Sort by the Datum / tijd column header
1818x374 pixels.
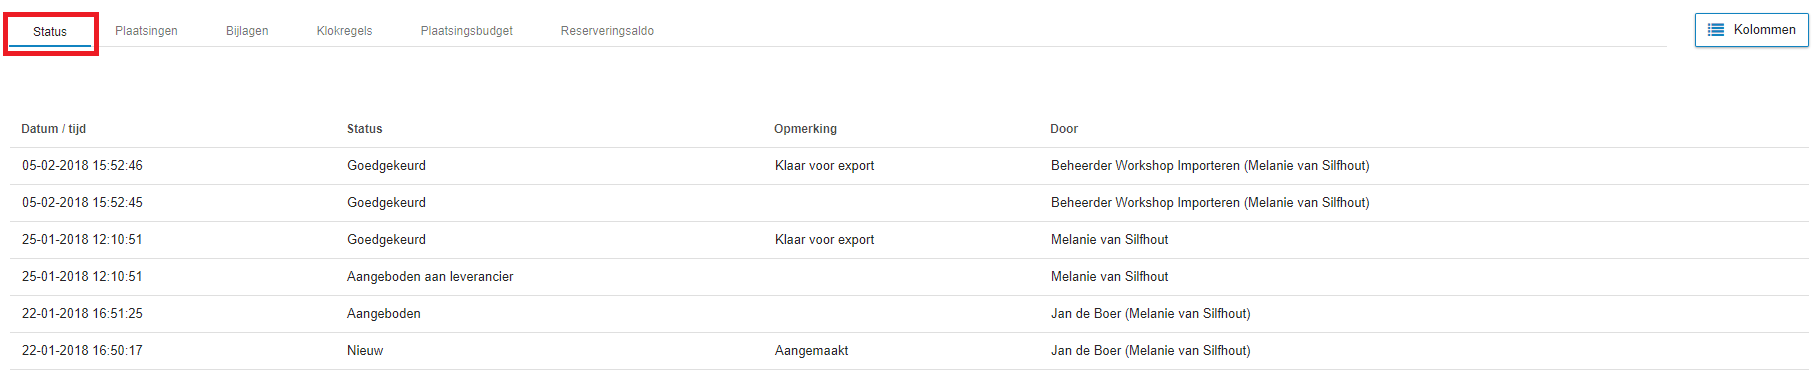click(54, 129)
